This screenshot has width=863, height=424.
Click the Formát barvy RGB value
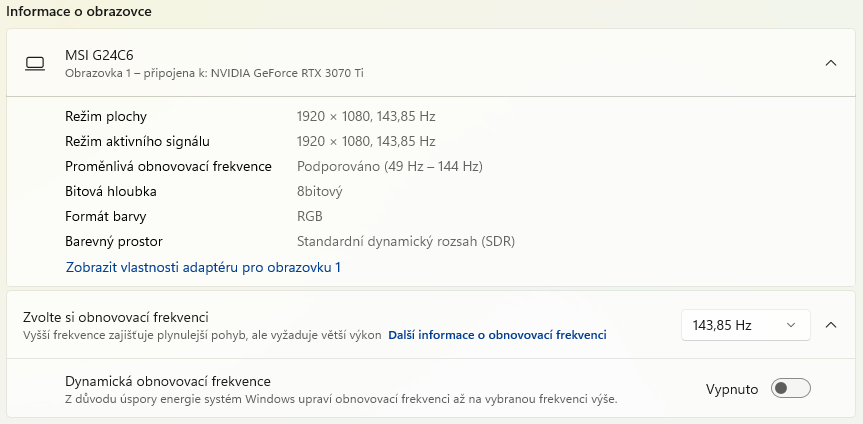point(310,216)
